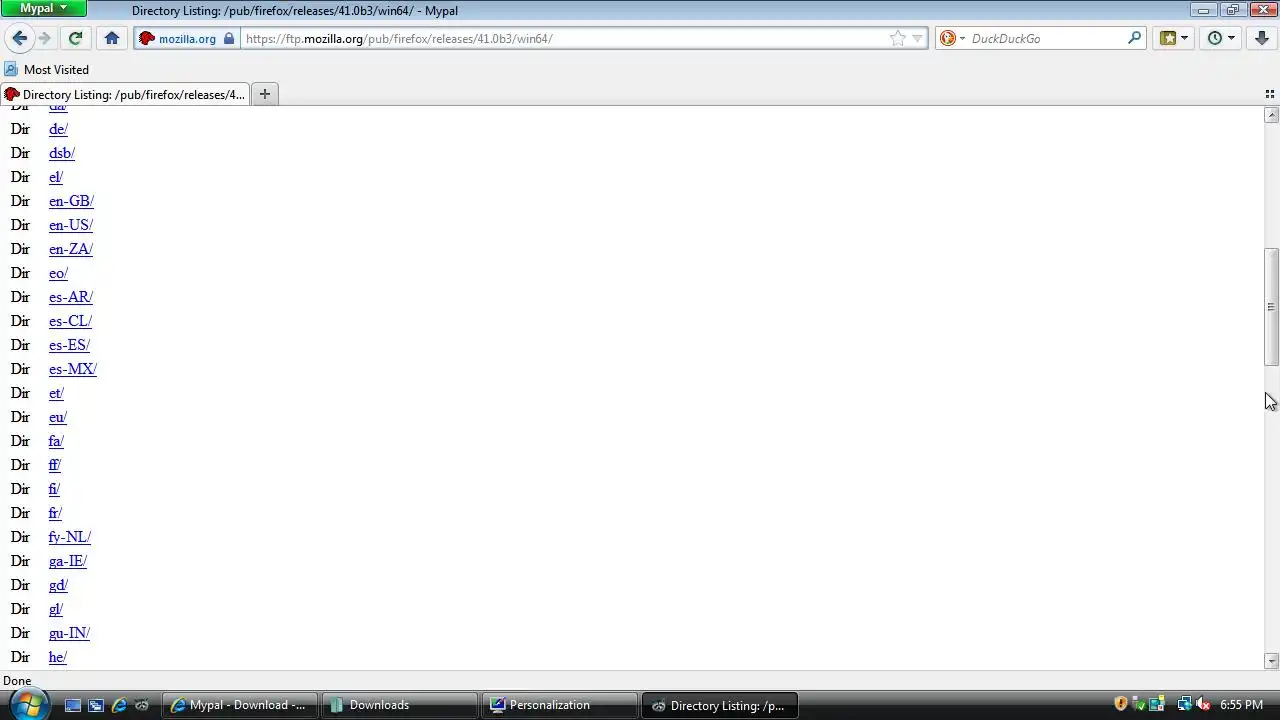This screenshot has width=1280, height=720.
Task: Open the es-MX/ directory link
Action: coord(73,369)
